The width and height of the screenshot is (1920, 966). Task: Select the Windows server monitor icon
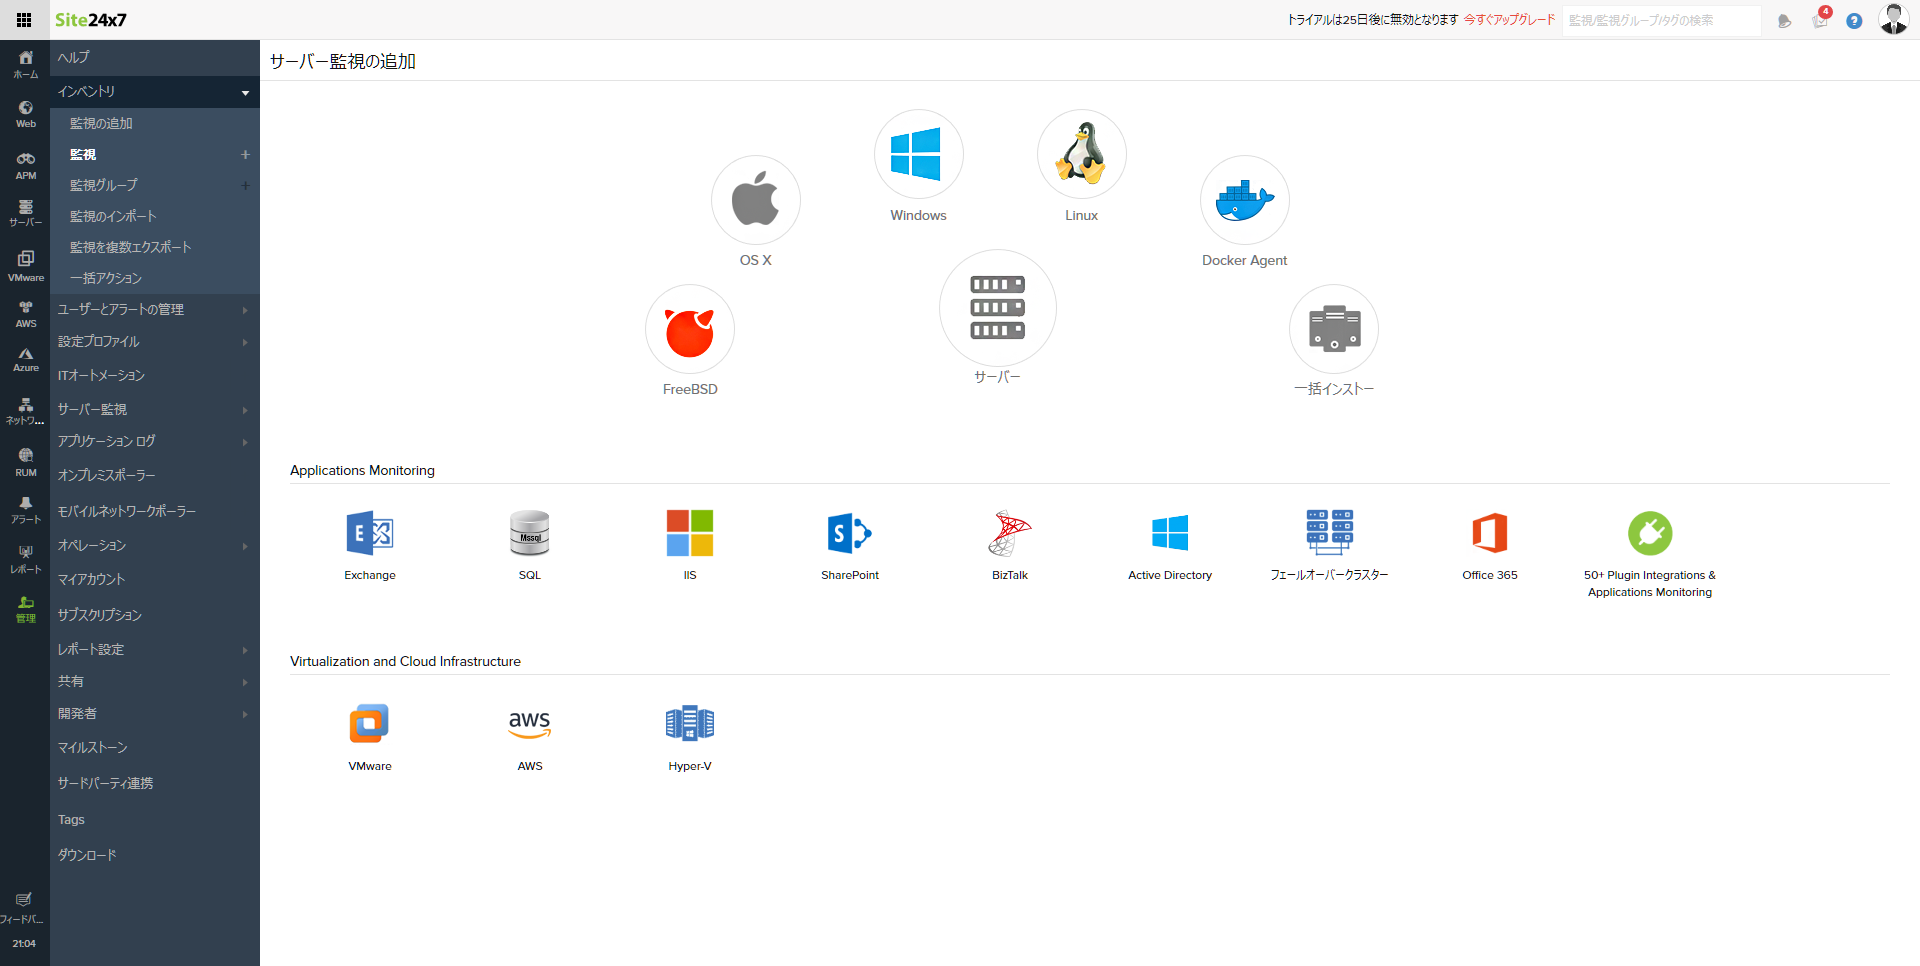[x=918, y=154]
